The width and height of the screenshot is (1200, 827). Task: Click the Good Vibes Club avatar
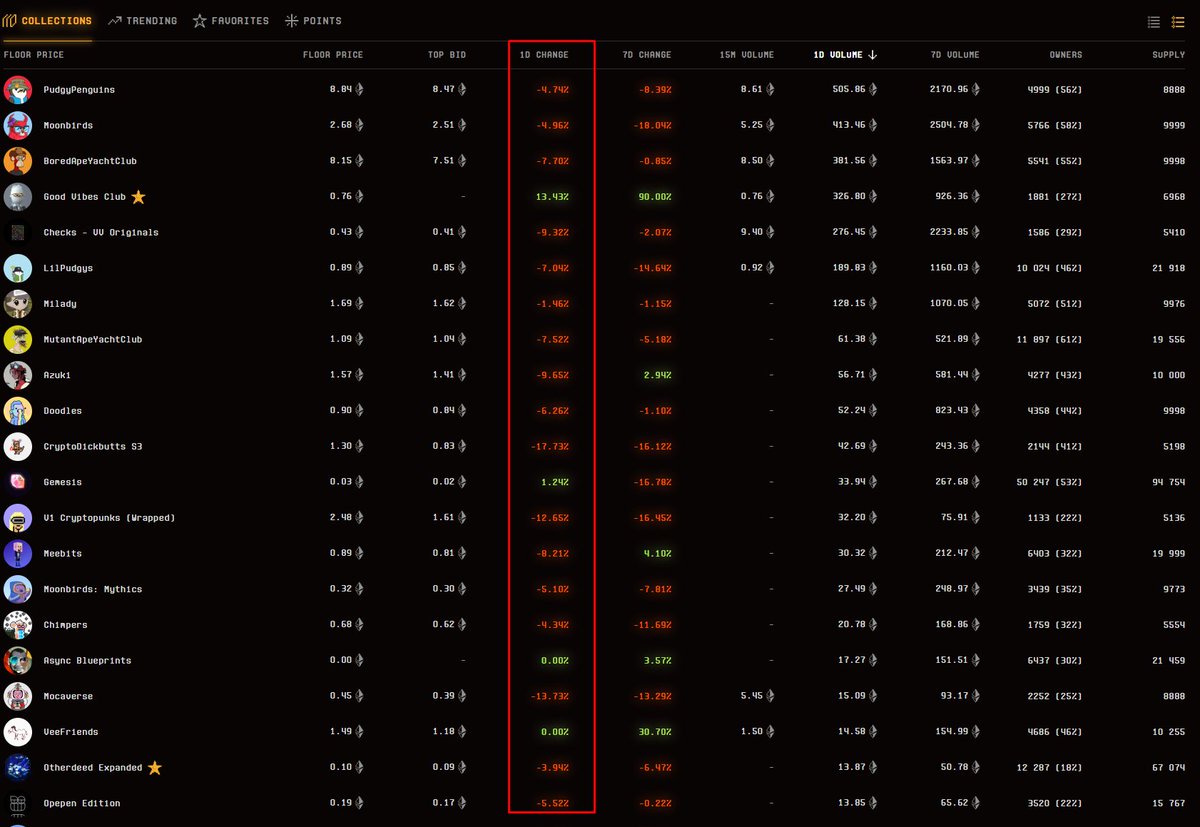pyautogui.click(x=18, y=197)
